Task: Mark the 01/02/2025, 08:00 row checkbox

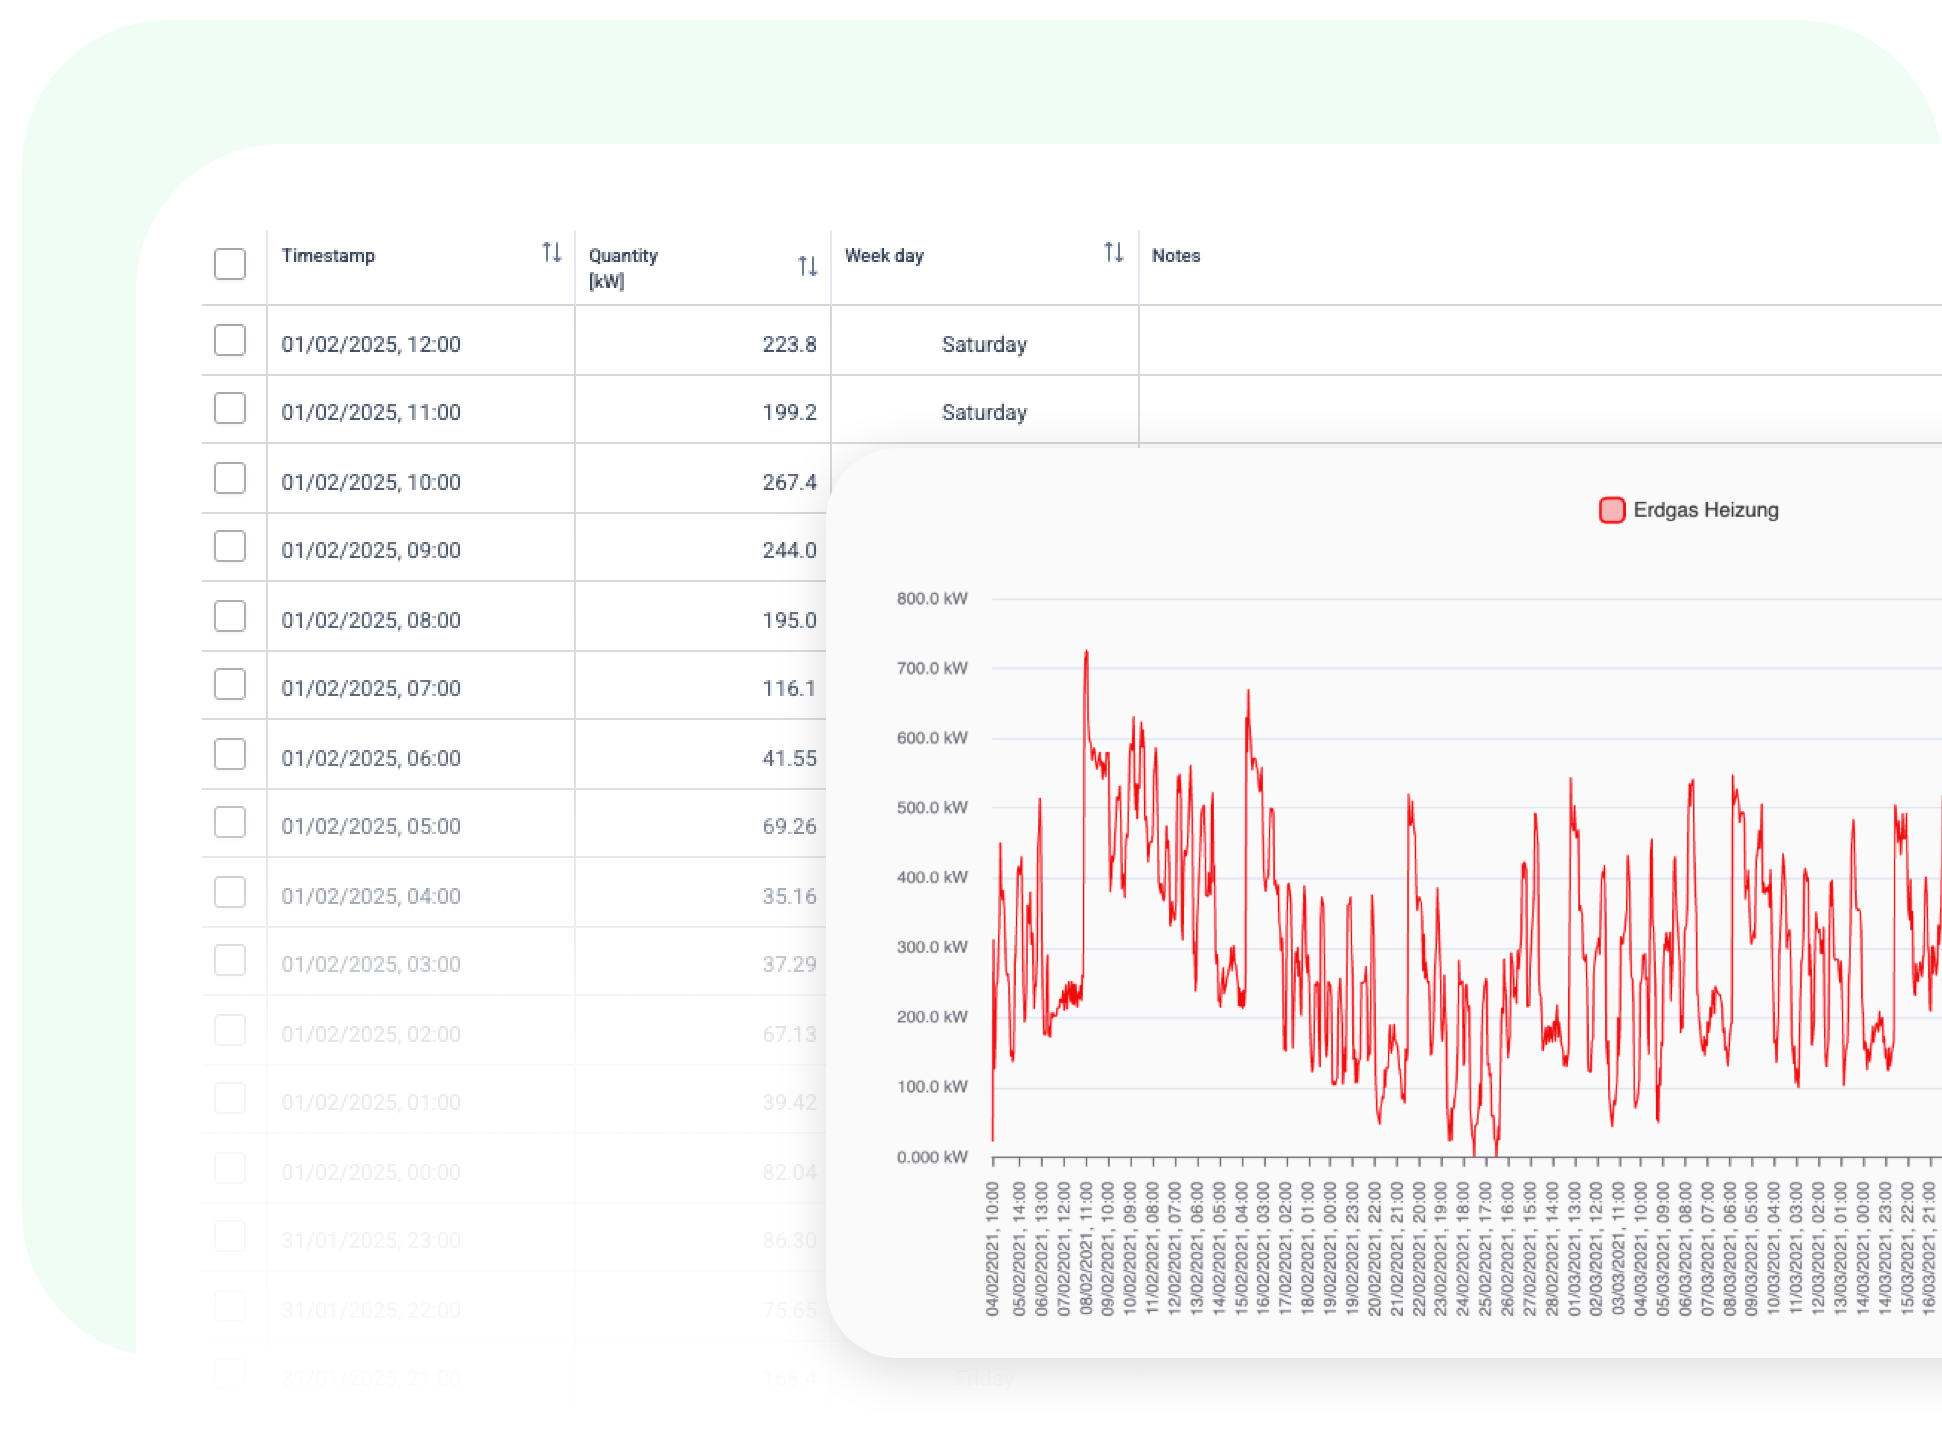Action: [230, 617]
